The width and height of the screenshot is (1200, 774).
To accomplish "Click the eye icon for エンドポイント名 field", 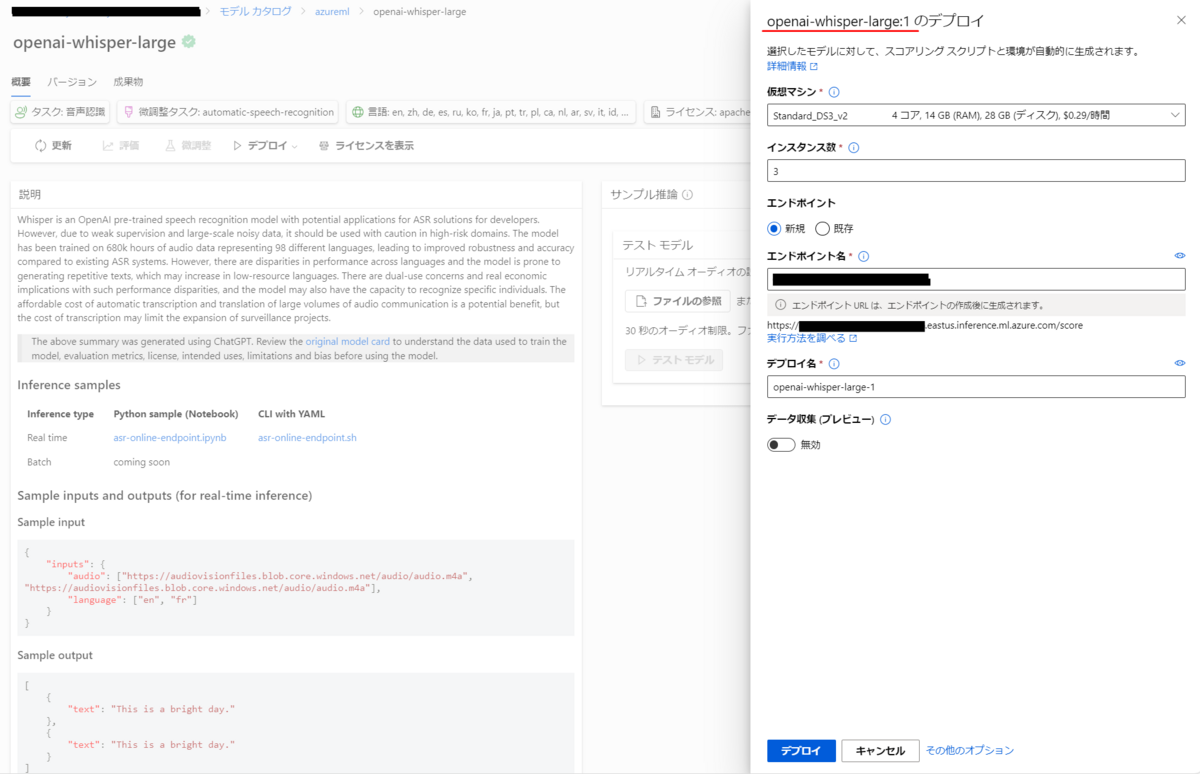I will 1180,256.
